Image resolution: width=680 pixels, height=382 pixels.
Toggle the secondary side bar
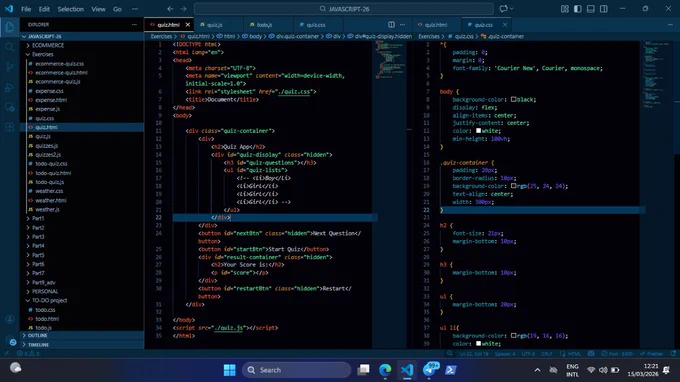(604, 9)
